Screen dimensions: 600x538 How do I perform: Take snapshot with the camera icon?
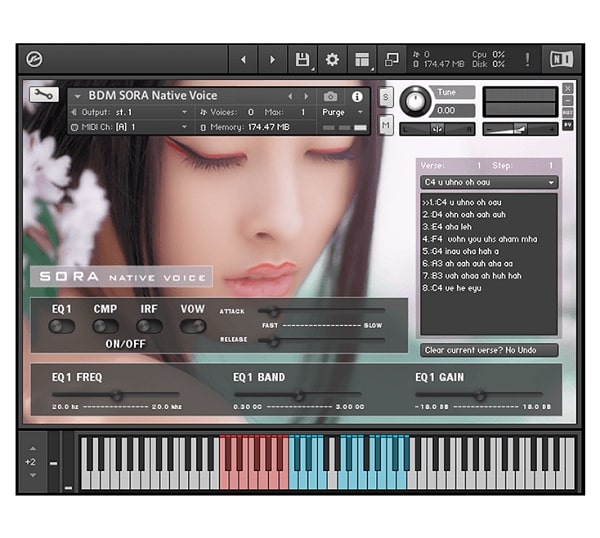331,96
